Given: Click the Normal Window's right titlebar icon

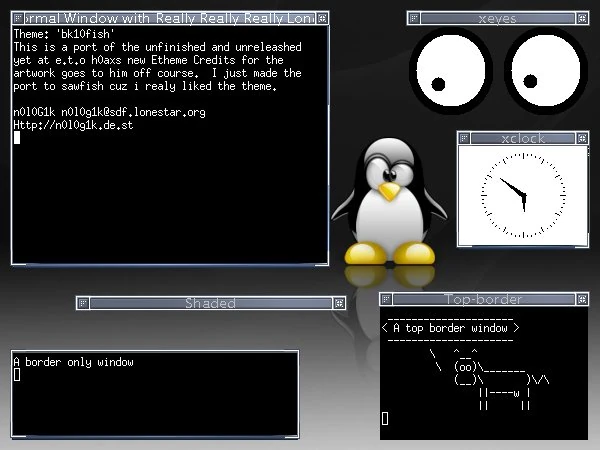Looking at the screenshot, I should click(323, 18).
